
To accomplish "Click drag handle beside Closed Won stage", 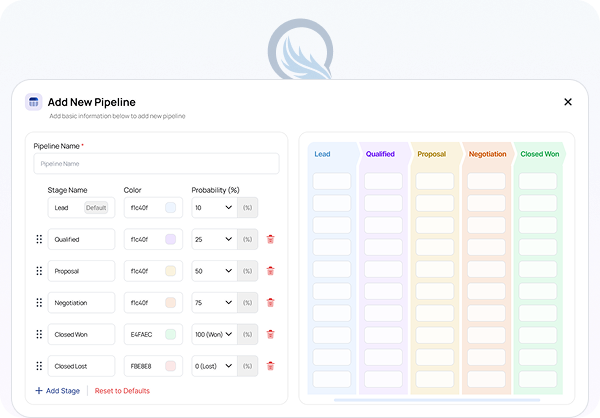I will point(39,335).
